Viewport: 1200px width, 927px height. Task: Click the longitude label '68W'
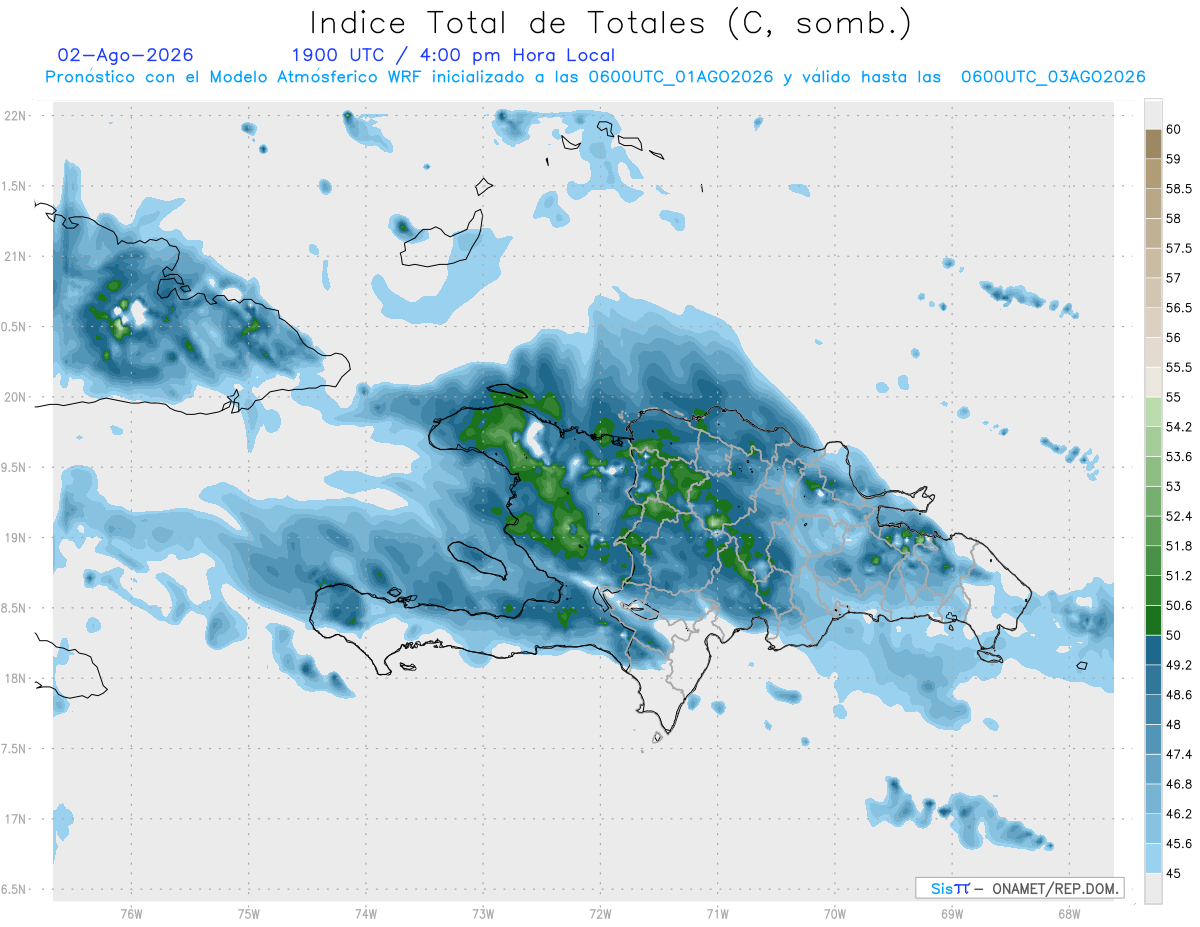tap(1068, 913)
